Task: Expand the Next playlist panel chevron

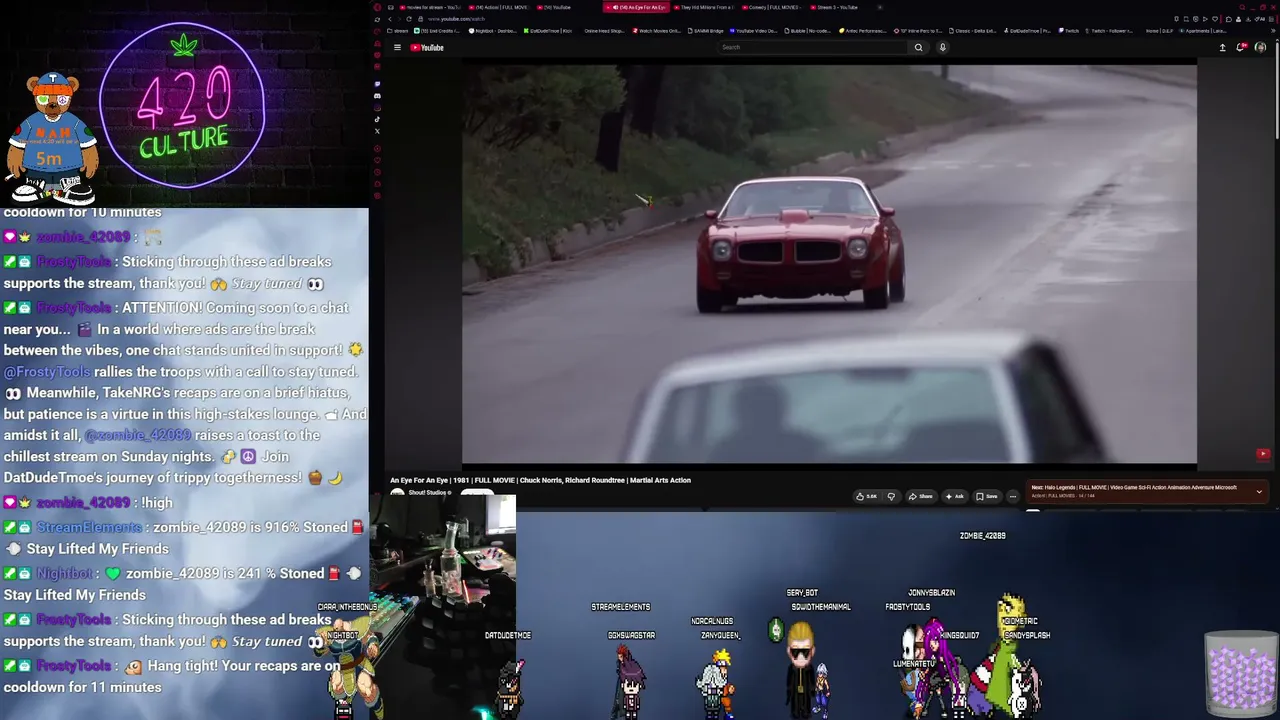Action: click(x=1259, y=491)
